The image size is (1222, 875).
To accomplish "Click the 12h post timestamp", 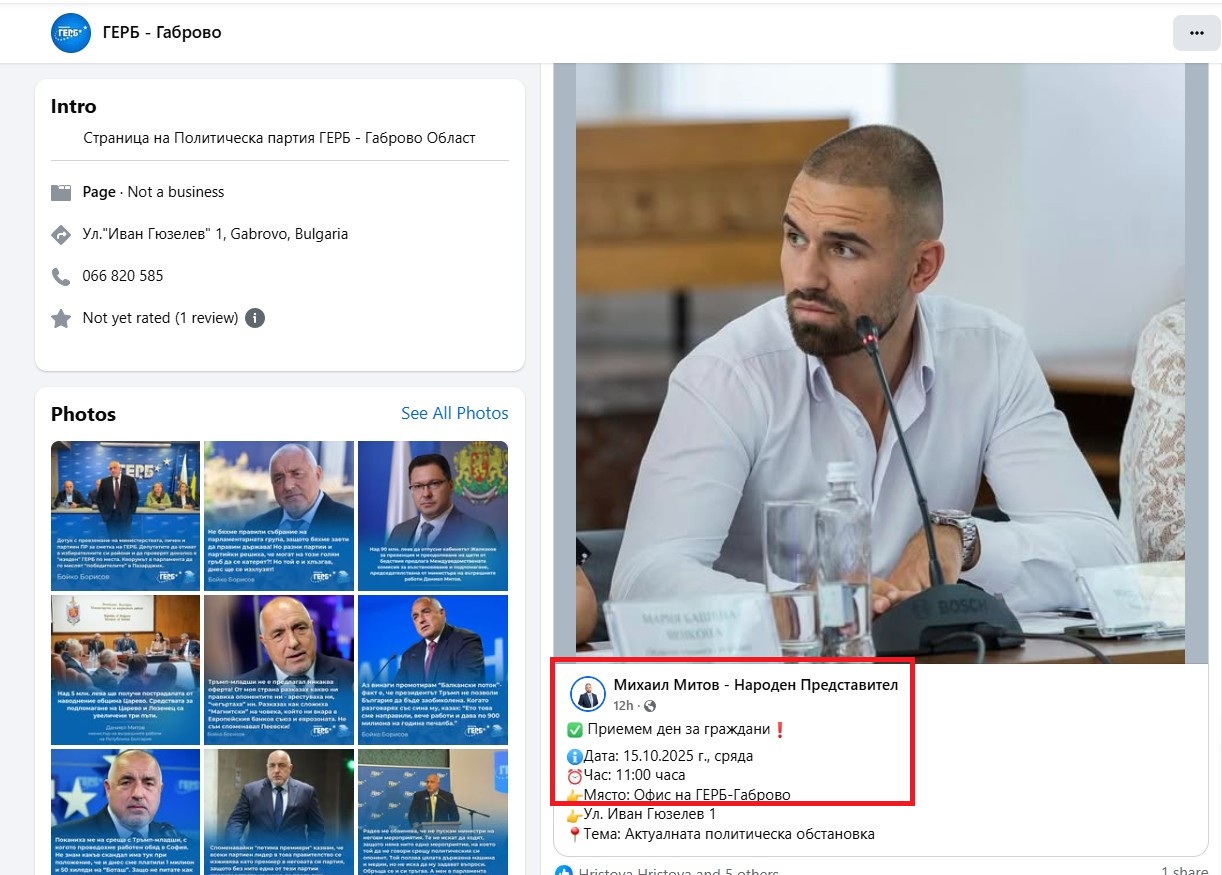I will (623, 706).
